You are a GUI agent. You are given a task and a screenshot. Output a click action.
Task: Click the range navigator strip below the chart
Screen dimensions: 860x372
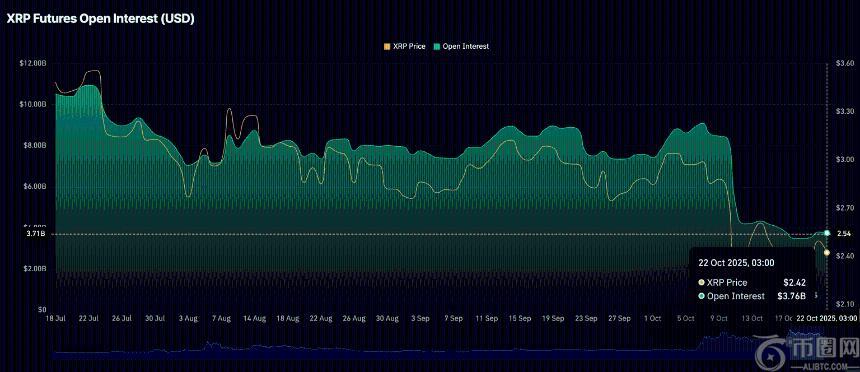point(439,343)
